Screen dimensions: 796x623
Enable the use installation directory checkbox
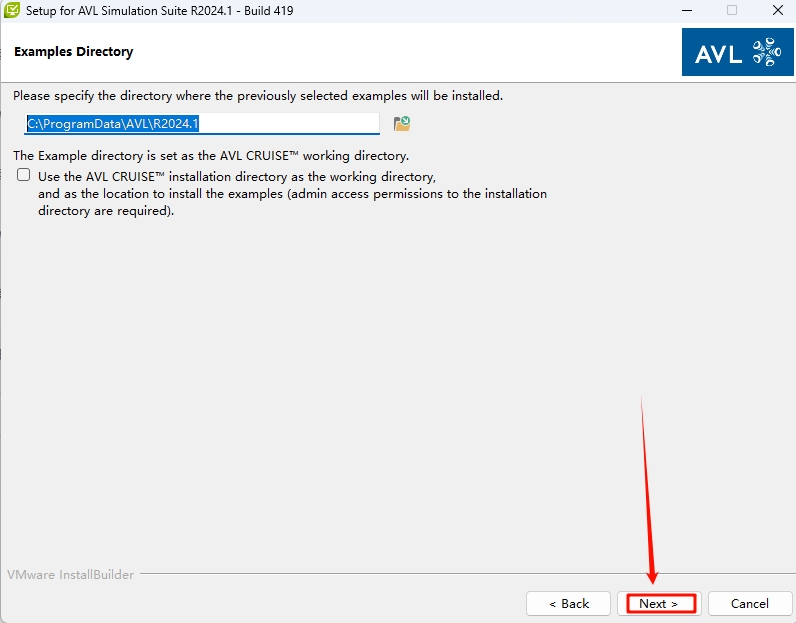point(24,175)
